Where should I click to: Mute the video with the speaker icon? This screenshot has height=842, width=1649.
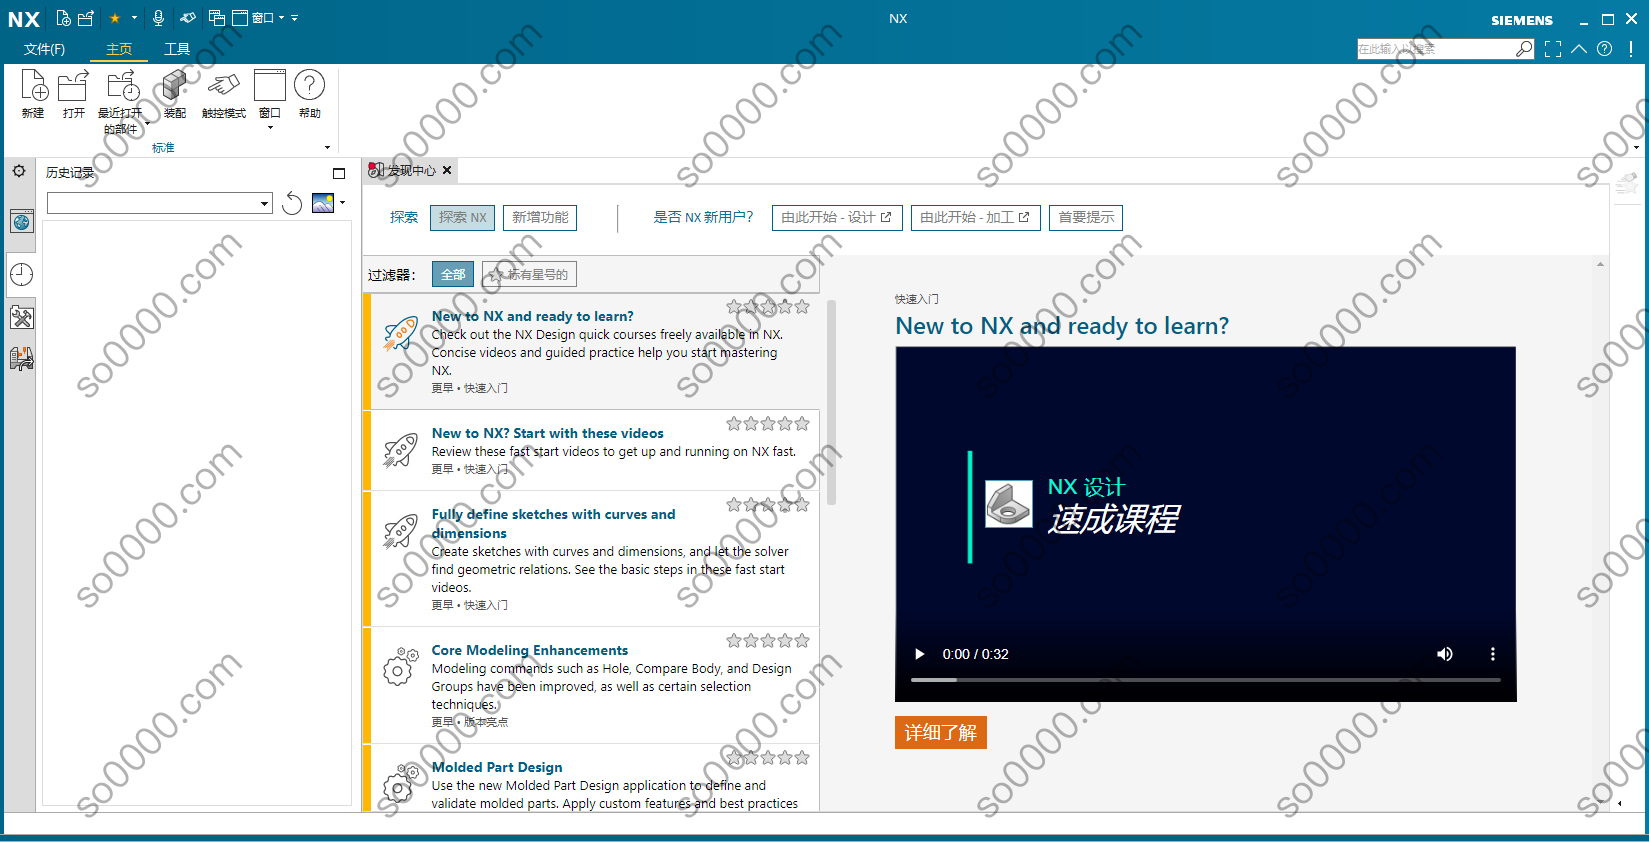pos(1445,654)
